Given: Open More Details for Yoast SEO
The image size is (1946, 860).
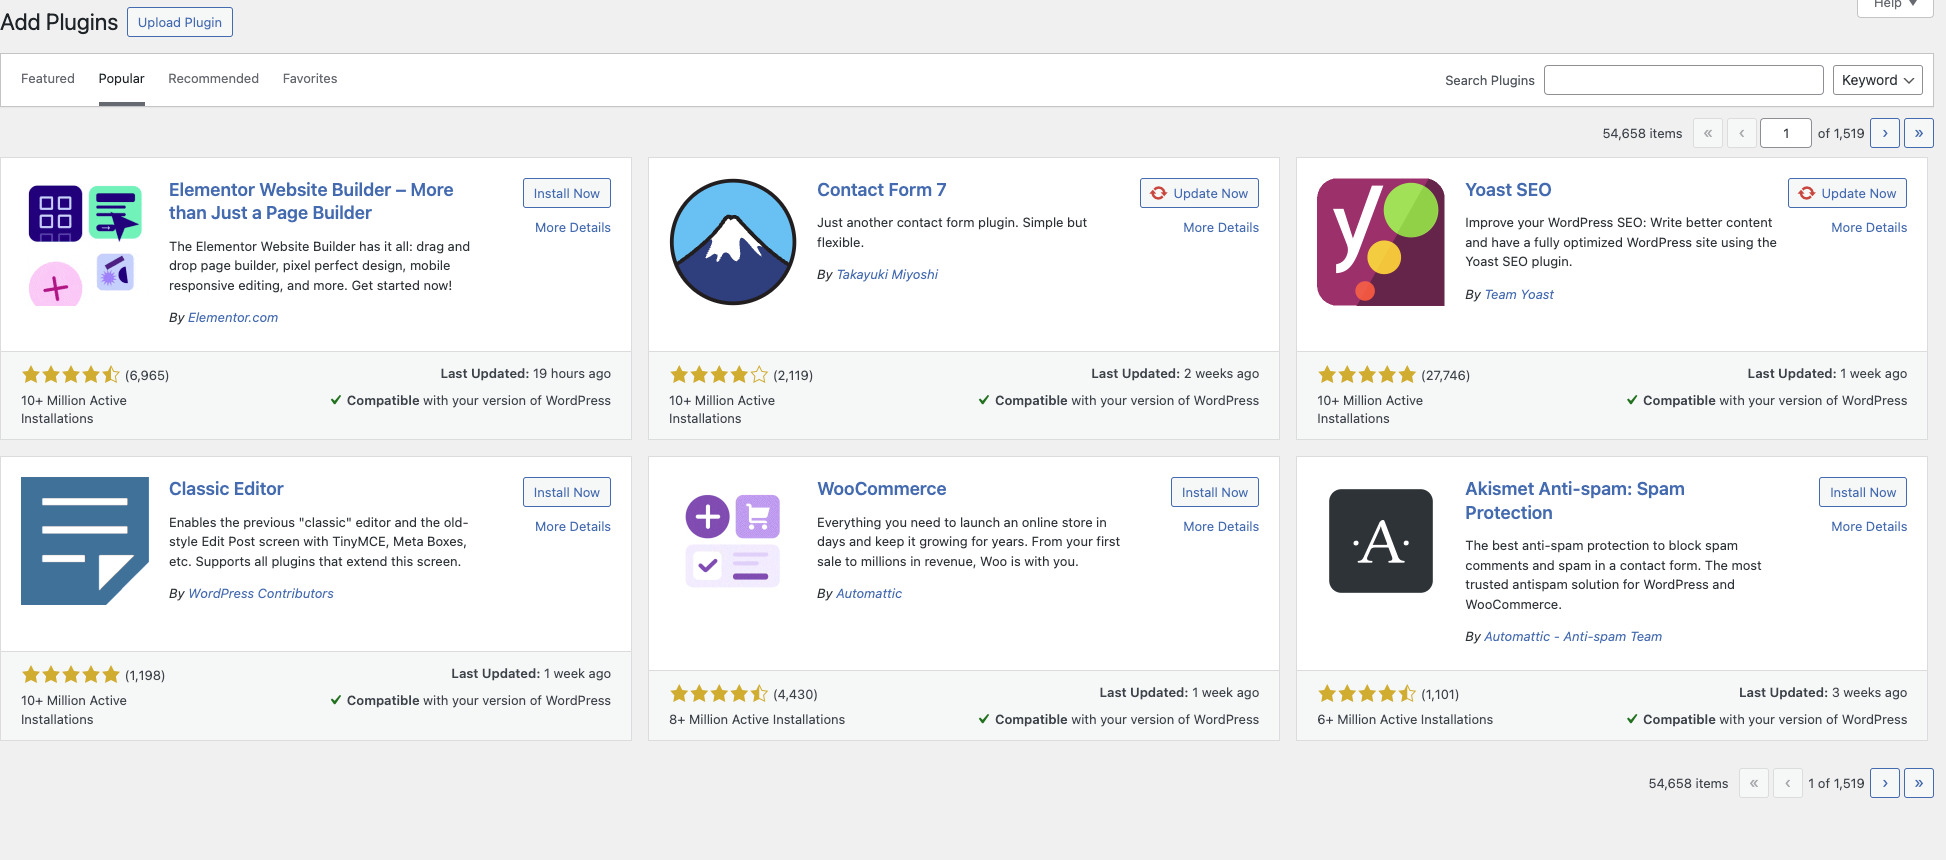Looking at the screenshot, I should pos(1869,228).
